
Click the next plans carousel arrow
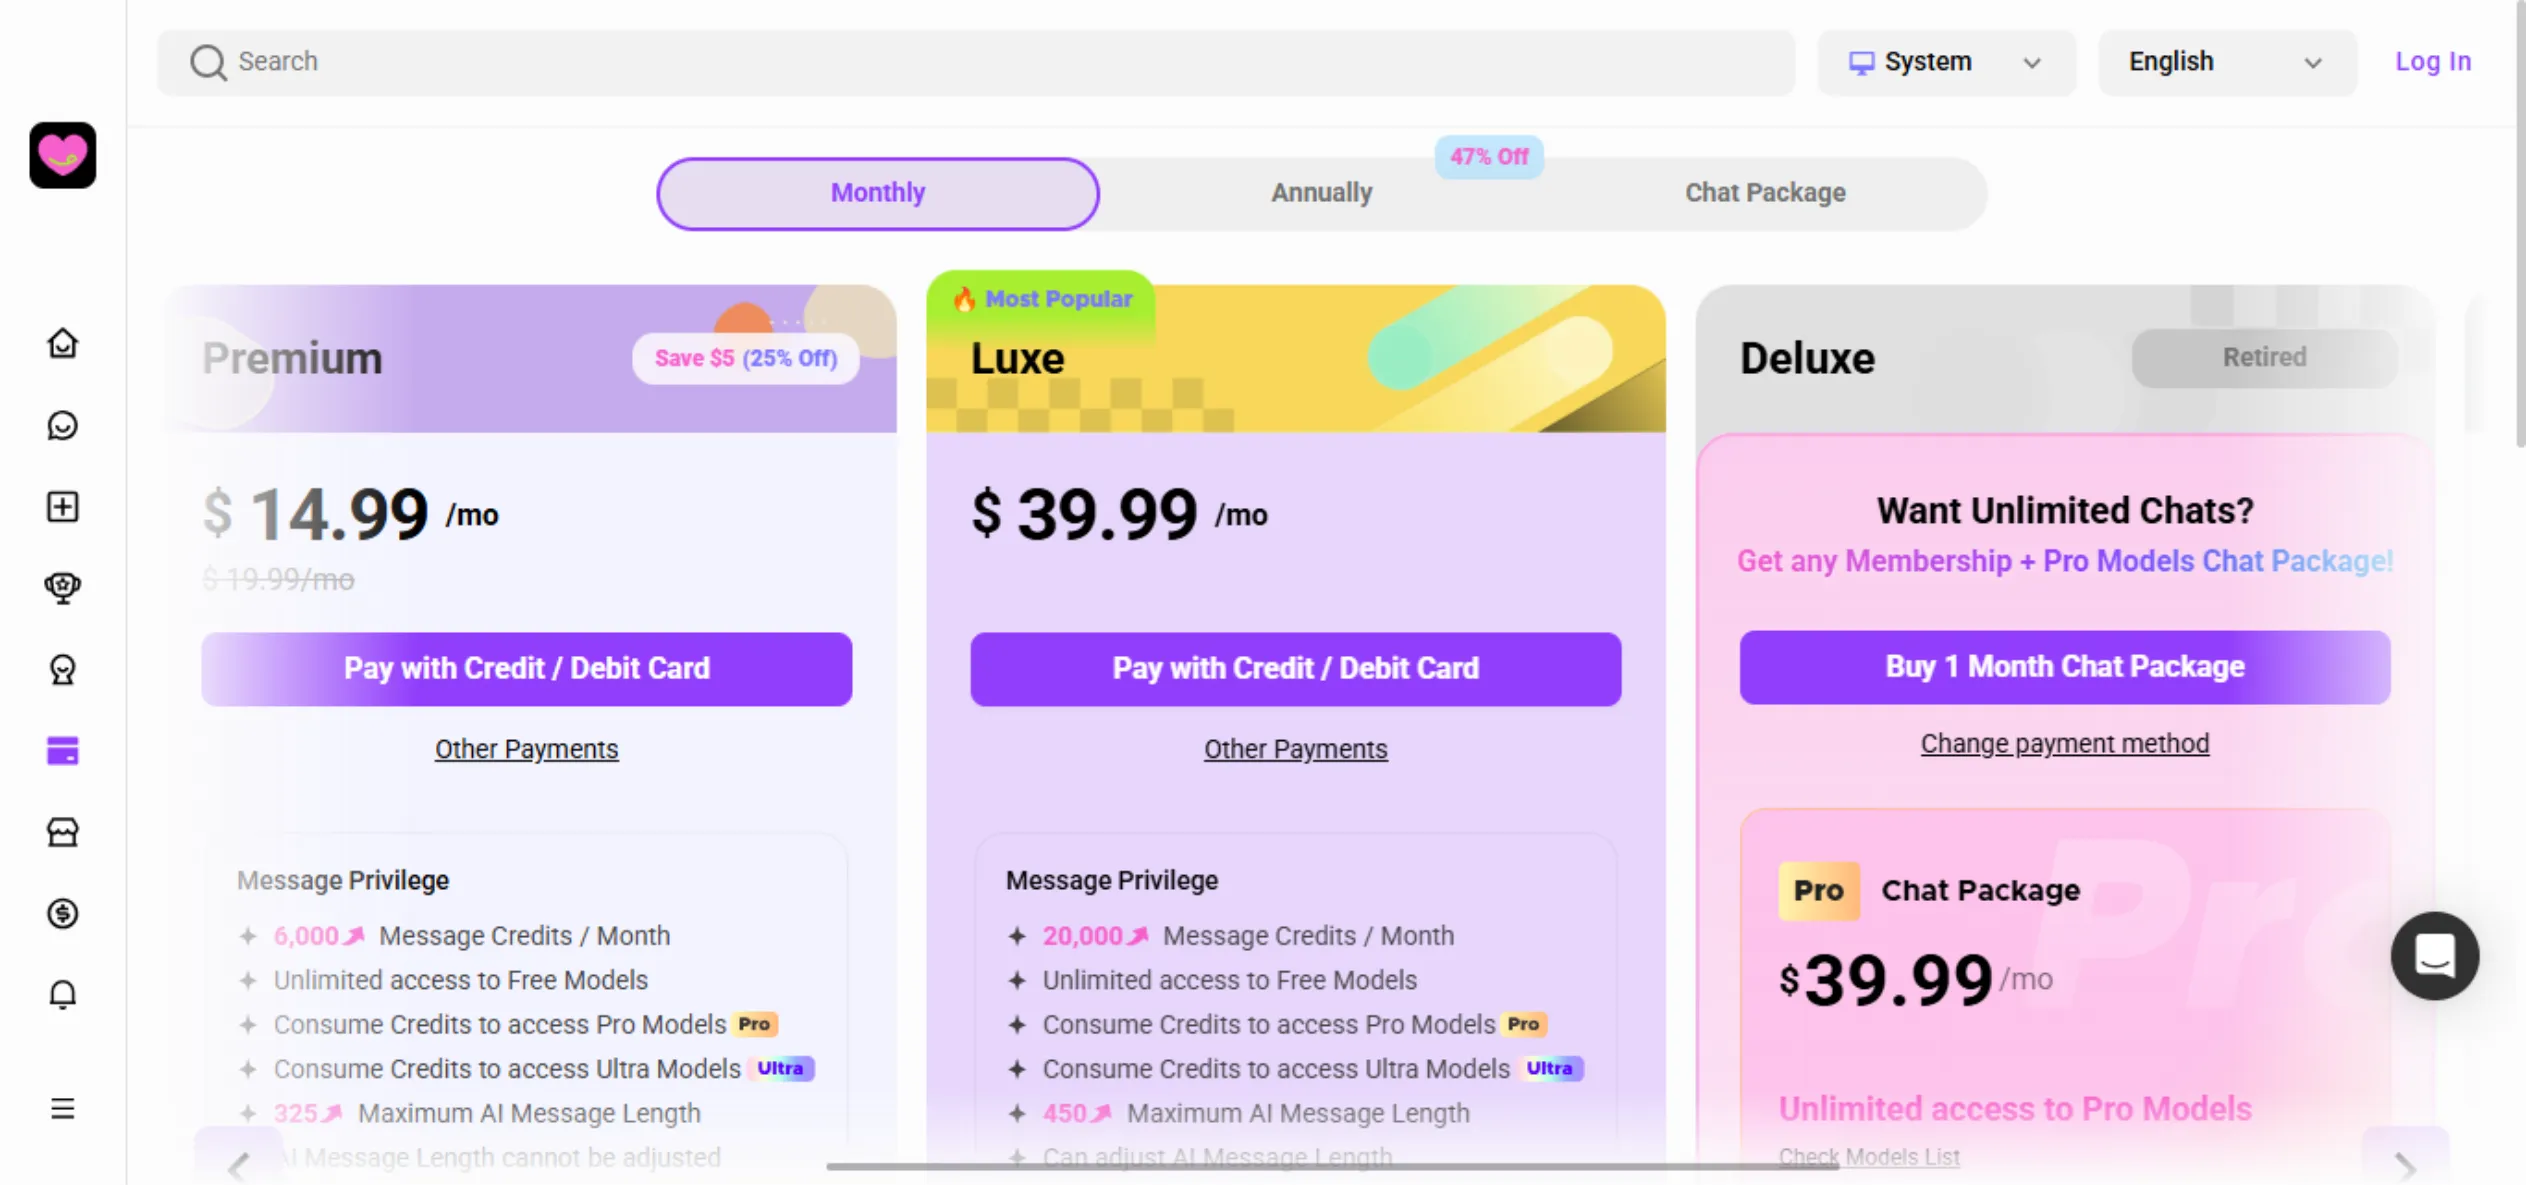[x=2405, y=1164]
